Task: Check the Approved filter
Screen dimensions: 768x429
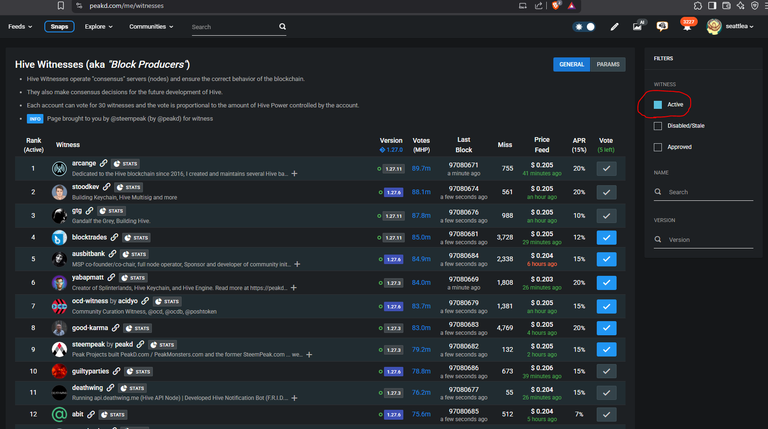Action: click(658, 147)
